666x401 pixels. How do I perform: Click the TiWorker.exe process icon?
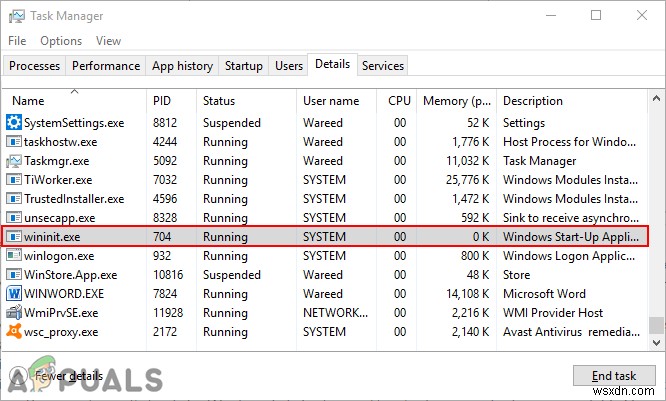(14, 180)
